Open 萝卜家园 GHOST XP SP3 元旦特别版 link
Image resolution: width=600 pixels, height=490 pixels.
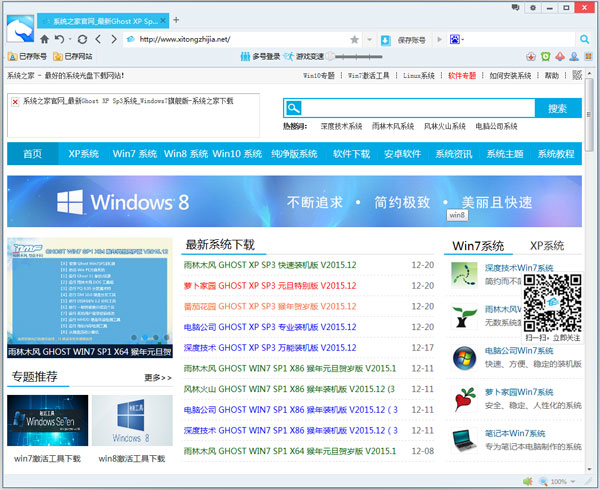click(x=270, y=285)
